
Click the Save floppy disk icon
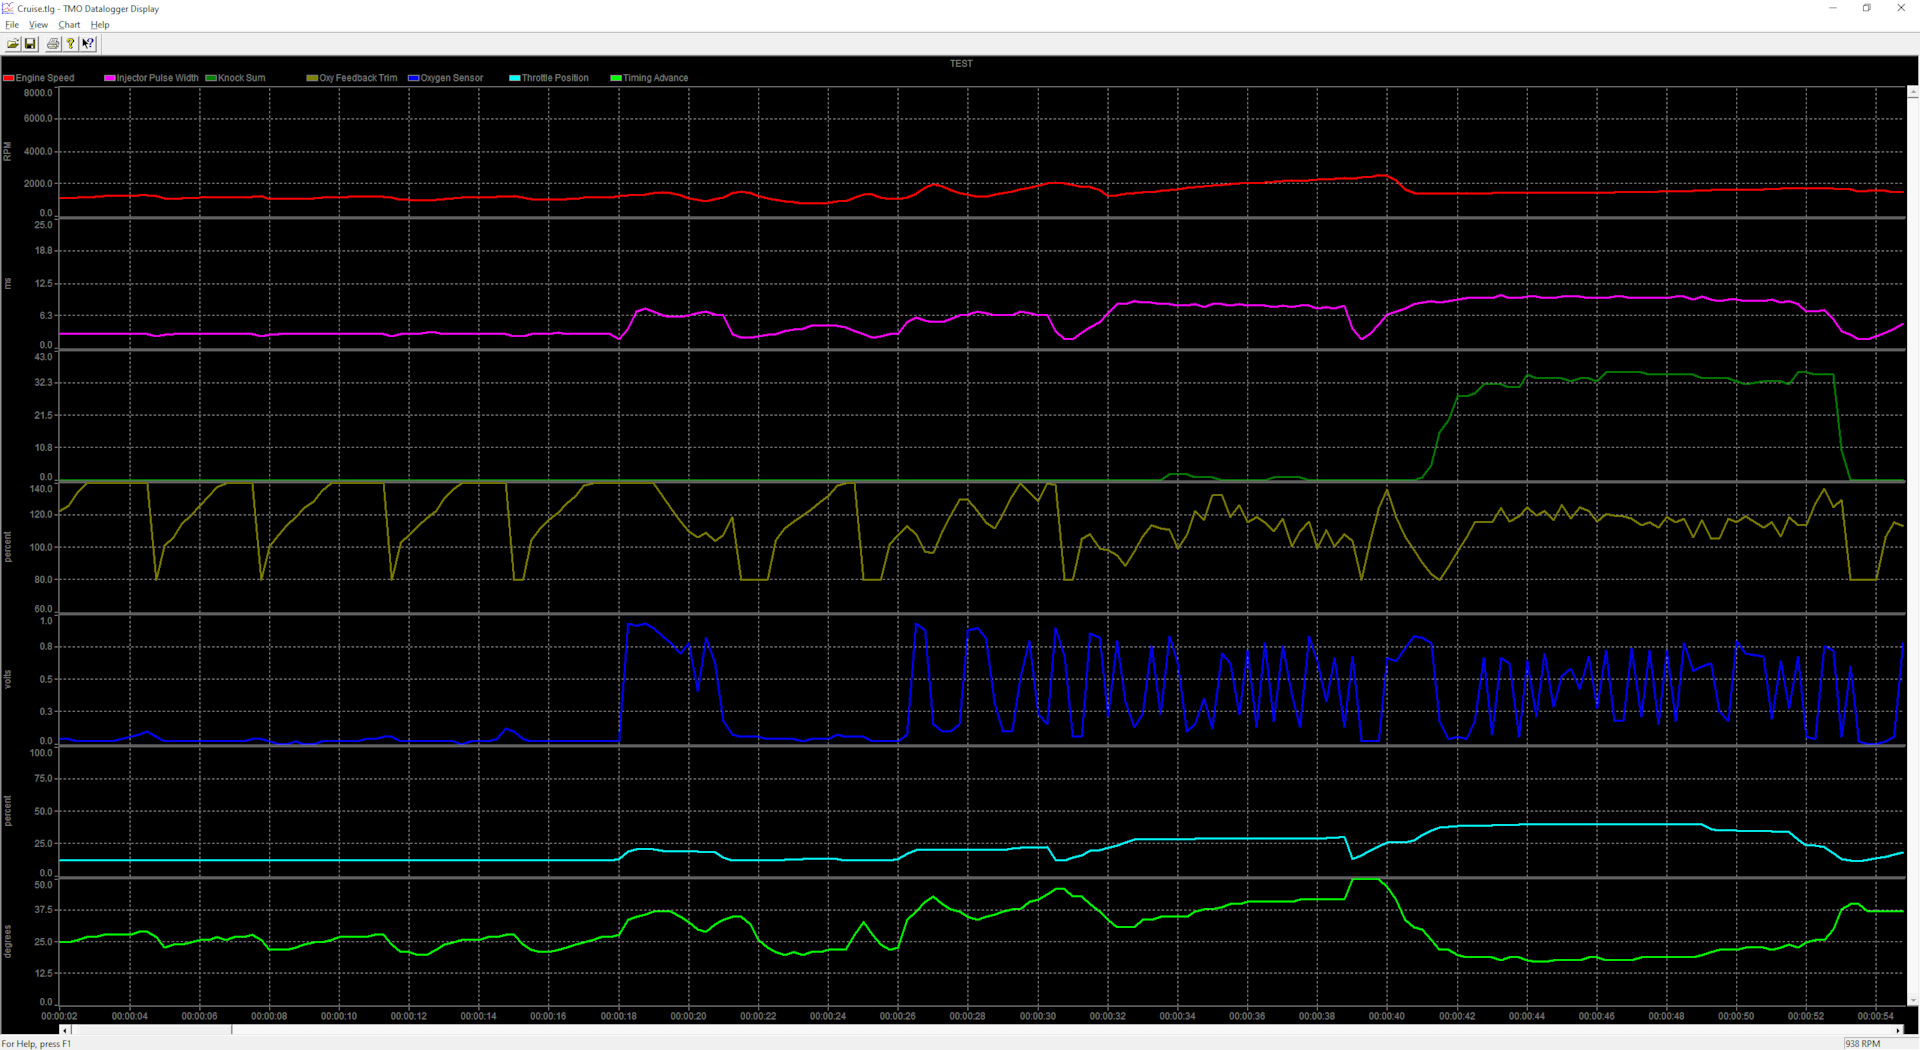pos(30,44)
